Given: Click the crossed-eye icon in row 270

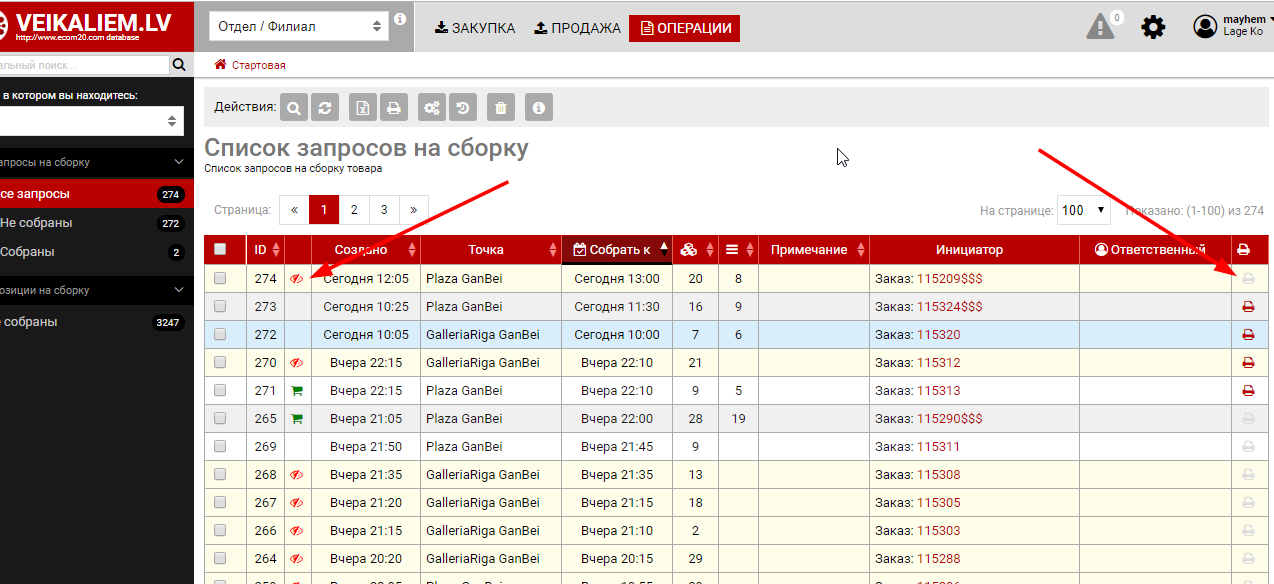Looking at the screenshot, I should [297, 363].
